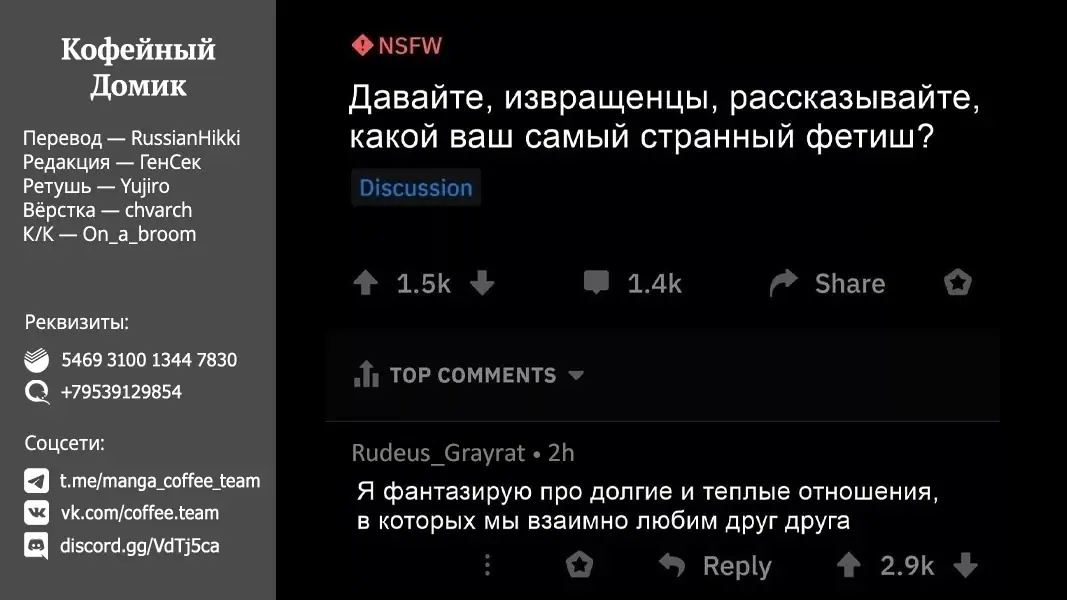The image size is (1067, 600).
Task: Expand the Top Comments sort dropdown
Action: coord(576,376)
